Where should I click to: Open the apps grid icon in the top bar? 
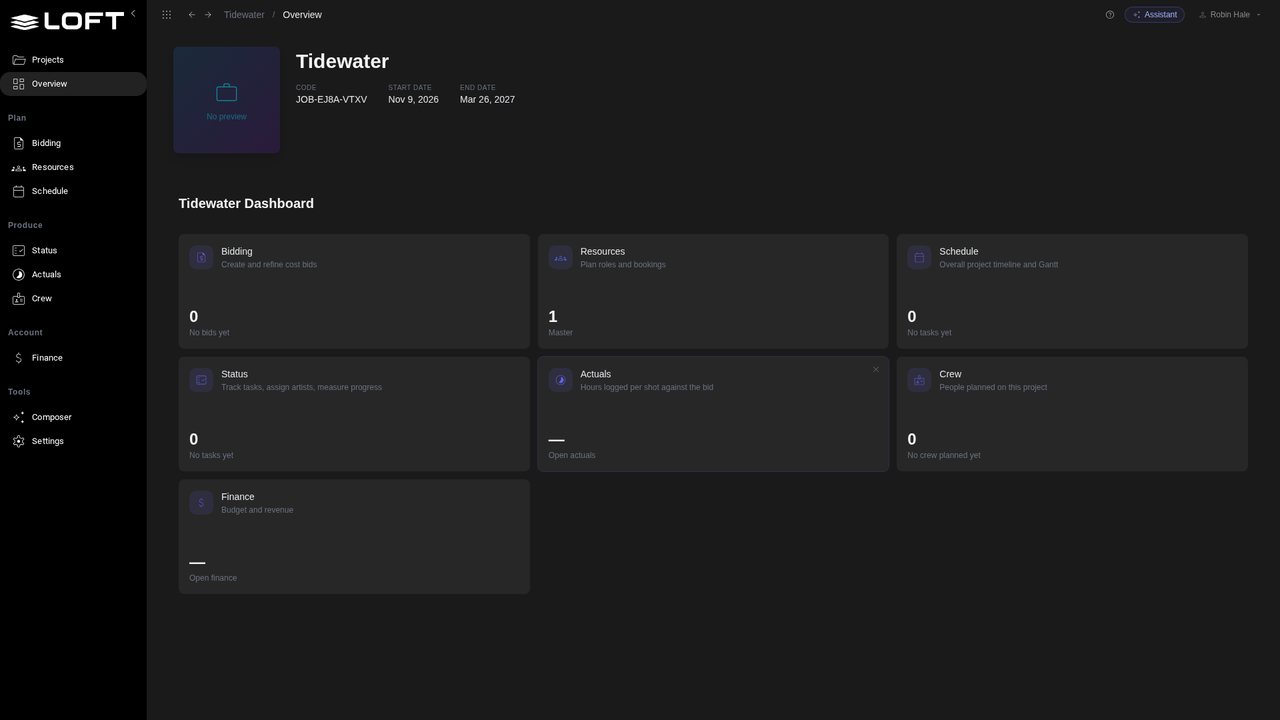point(166,15)
